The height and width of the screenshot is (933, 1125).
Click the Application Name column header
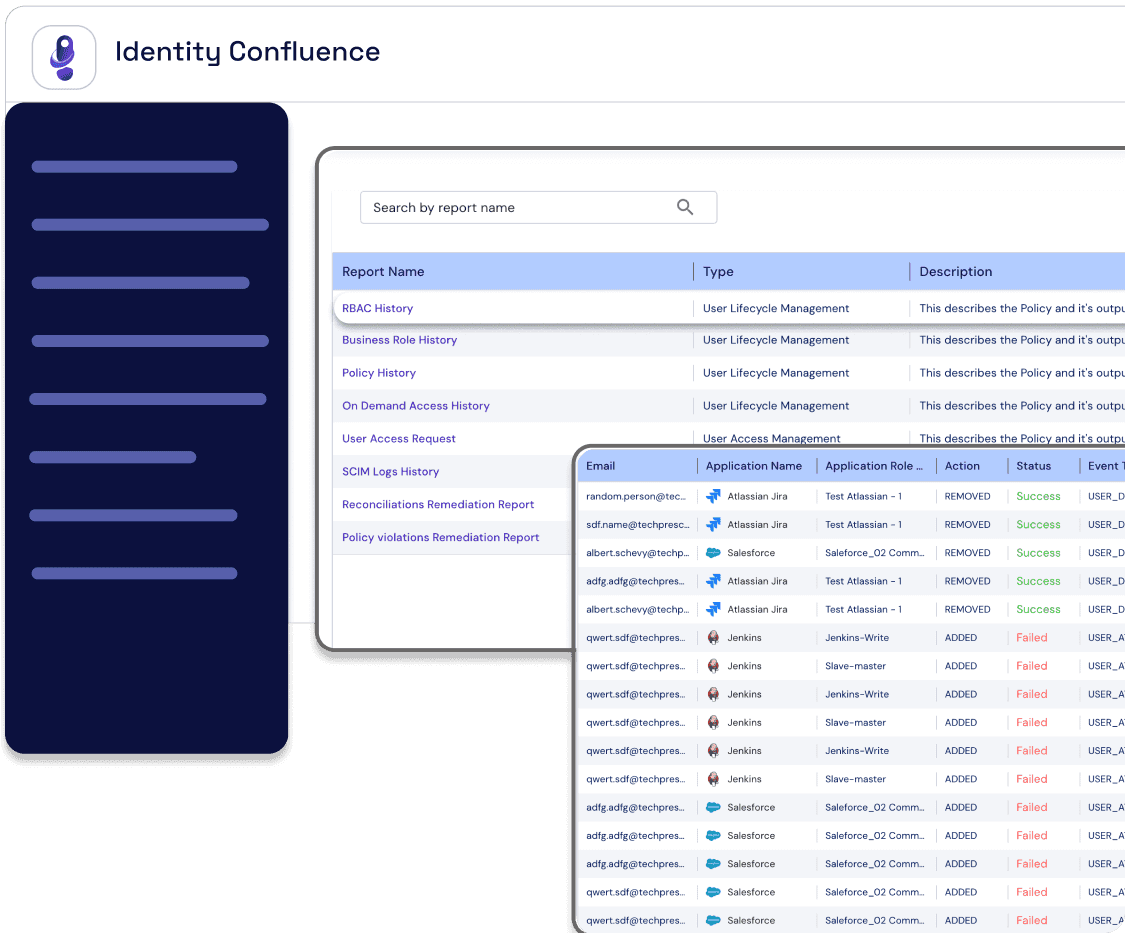click(x=753, y=466)
